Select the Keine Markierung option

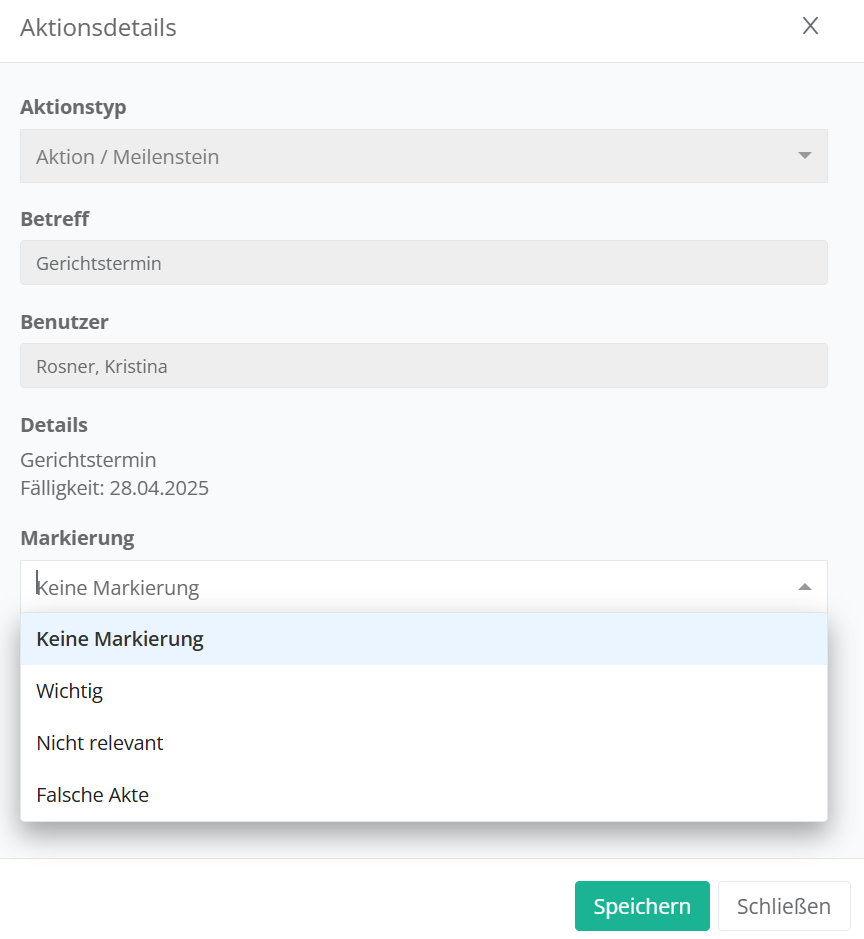tap(120, 639)
